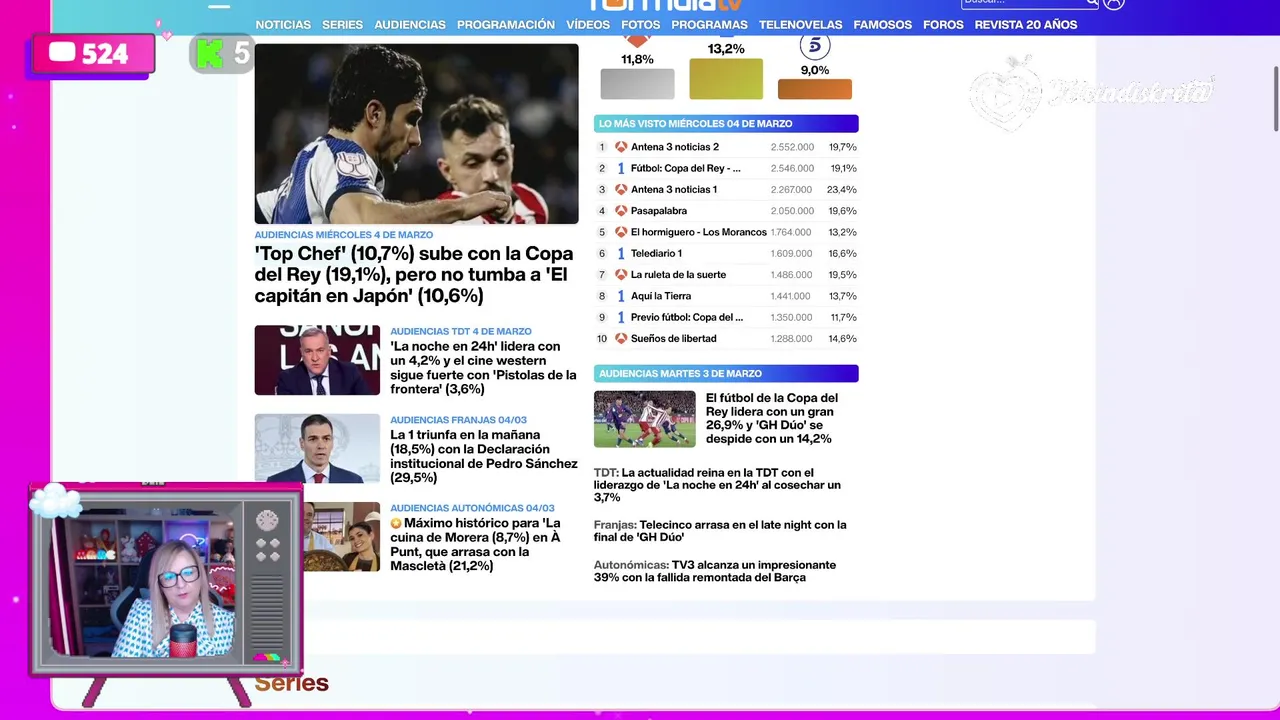Click Antena 3 icon beside Sueños de libertad
The height and width of the screenshot is (720, 1280).
(x=621, y=338)
